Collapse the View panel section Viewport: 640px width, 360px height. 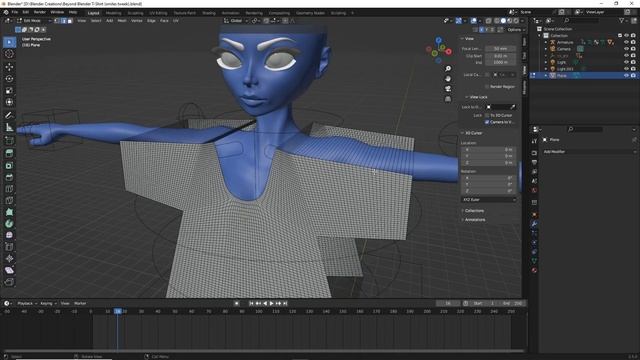tap(469, 39)
